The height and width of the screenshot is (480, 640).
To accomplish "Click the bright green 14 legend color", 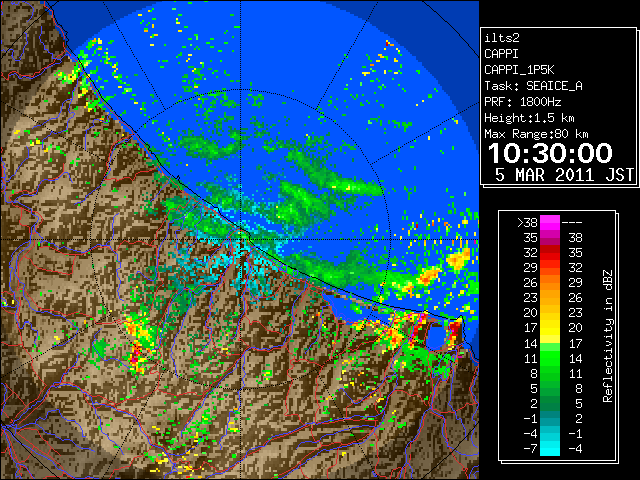I will [550, 347].
